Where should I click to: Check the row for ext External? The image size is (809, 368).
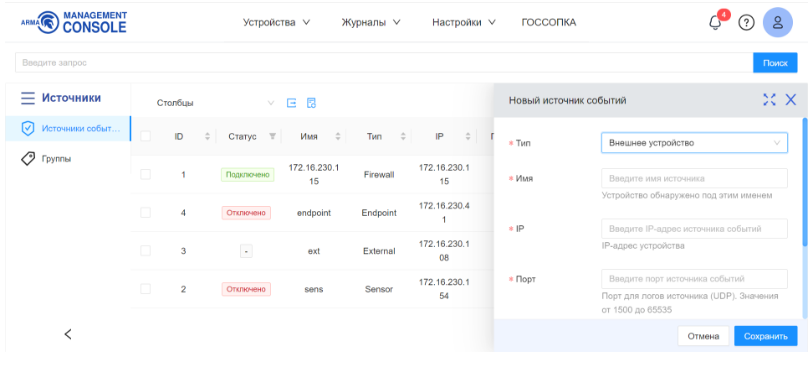click(x=145, y=251)
